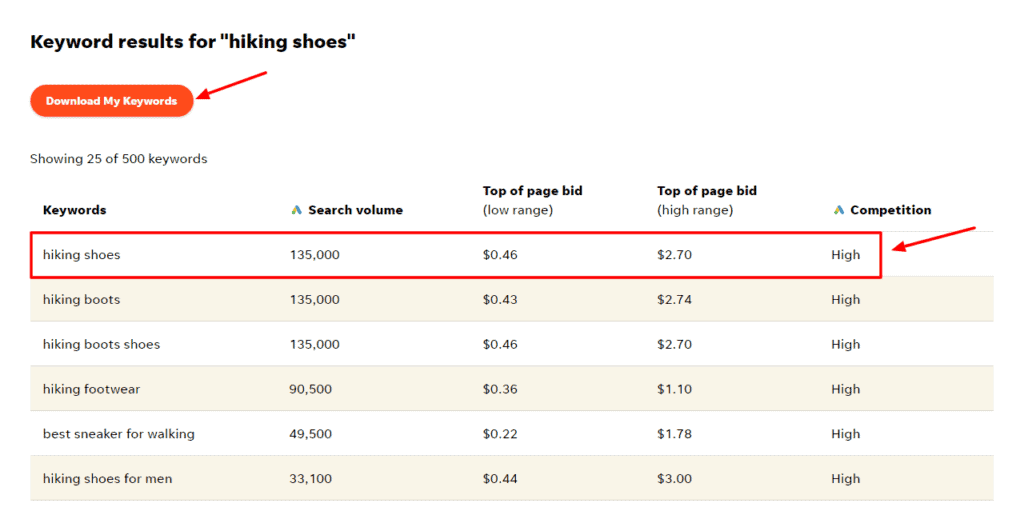1024x511 pixels.
Task: Click the Search volume header text
Action: pos(355,210)
